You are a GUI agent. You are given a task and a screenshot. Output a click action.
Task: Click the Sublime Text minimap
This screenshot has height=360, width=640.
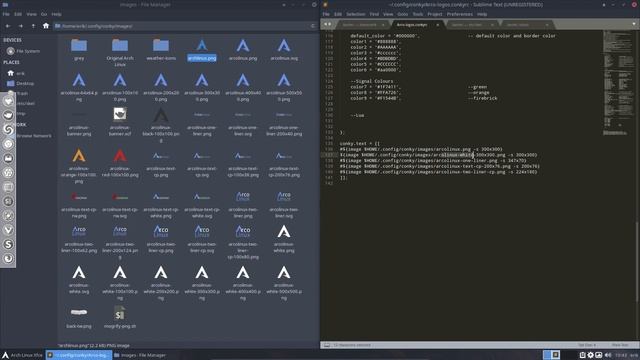618,83
